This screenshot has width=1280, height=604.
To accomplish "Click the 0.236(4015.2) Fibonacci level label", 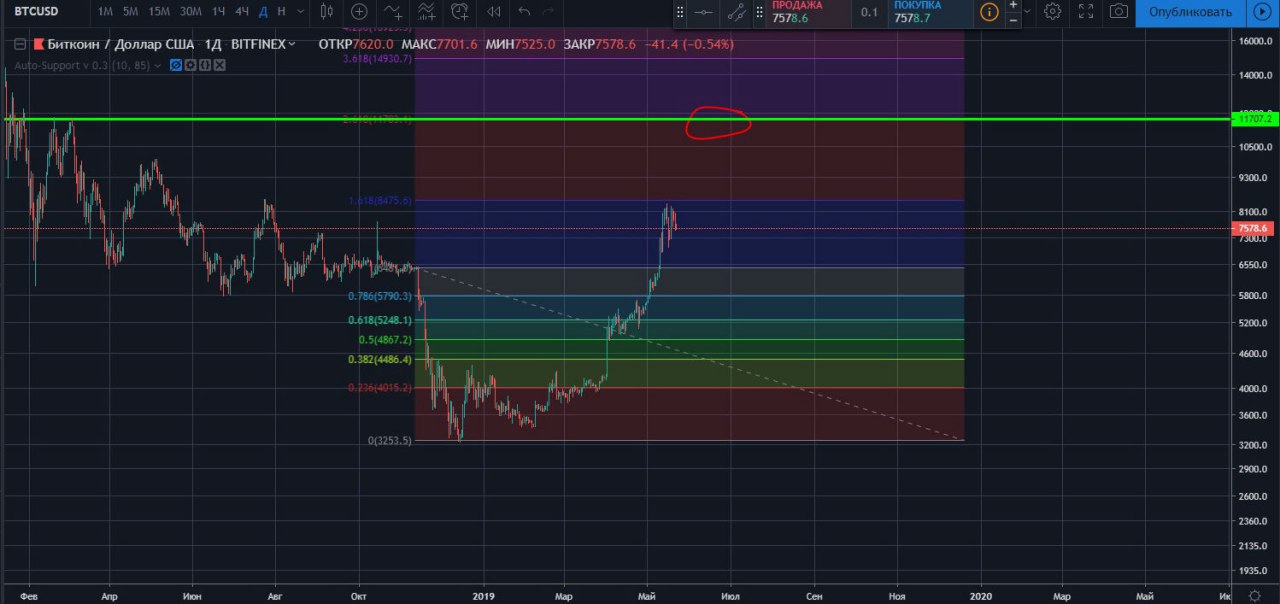I will click(x=380, y=388).
